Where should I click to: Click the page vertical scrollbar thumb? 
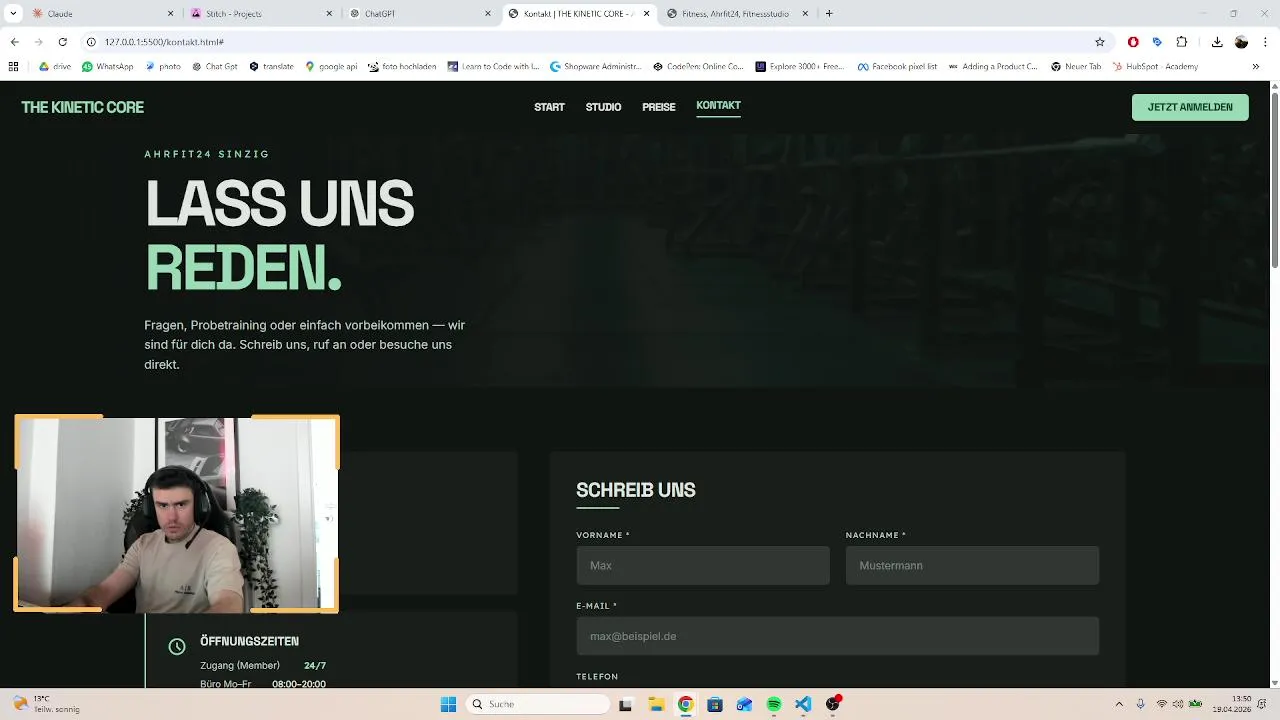(1274, 180)
